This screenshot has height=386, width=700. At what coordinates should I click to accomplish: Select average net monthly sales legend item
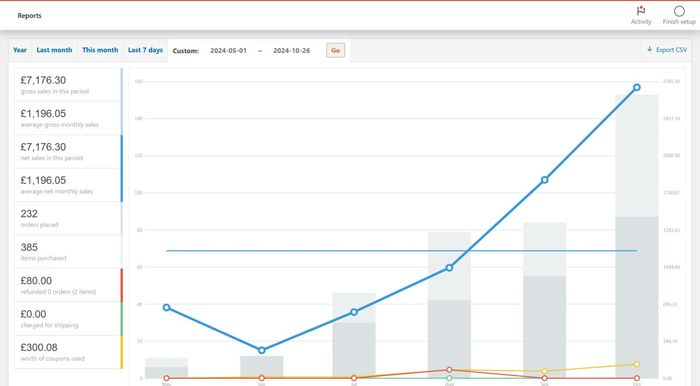click(68, 185)
